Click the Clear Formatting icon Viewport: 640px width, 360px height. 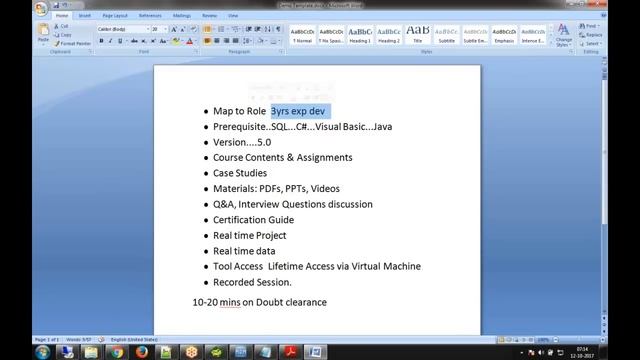193,29
